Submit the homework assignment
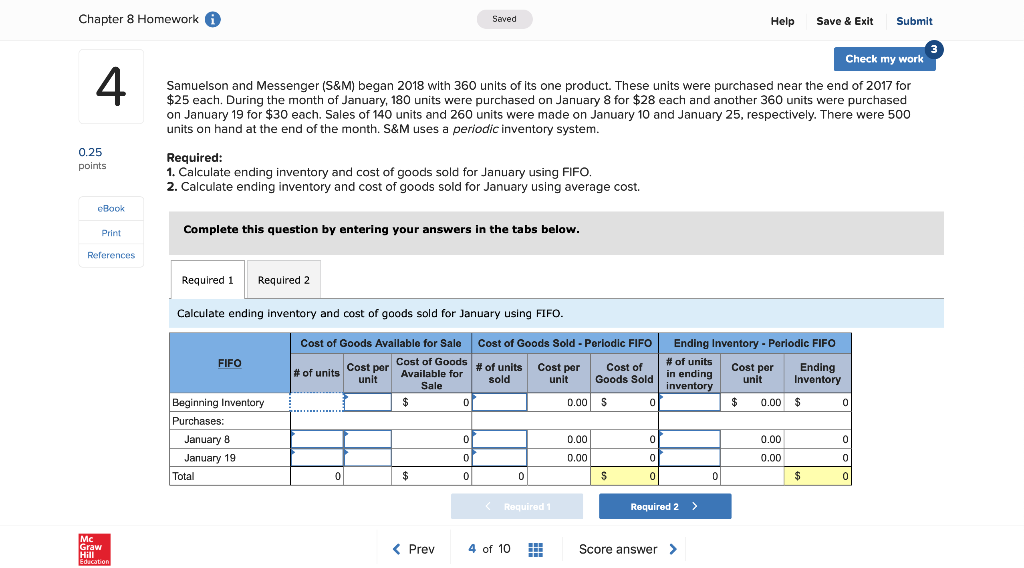Screen dimensions: 1024x568 [914, 21]
